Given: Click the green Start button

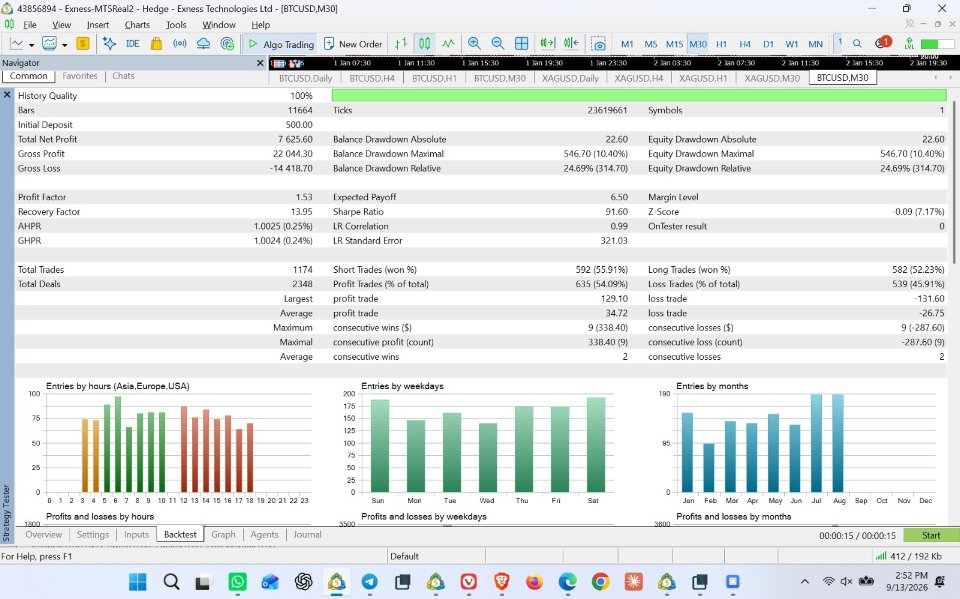Looking at the screenshot, I should 931,535.
